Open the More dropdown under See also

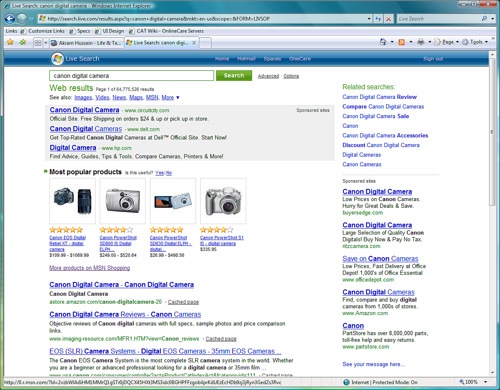[x=171, y=97]
